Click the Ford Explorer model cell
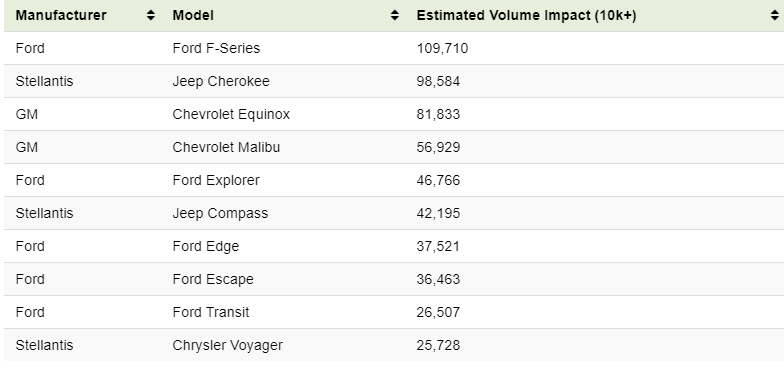784x368 pixels. tap(216, 180)
